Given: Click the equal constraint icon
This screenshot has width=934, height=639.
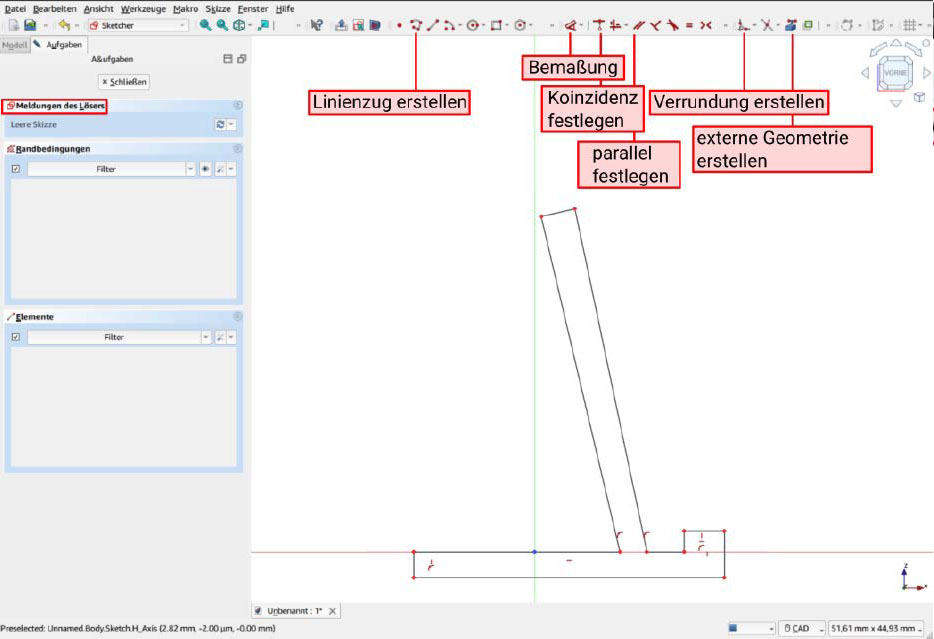Looking at the screenshot, I should tap(689, 25).
